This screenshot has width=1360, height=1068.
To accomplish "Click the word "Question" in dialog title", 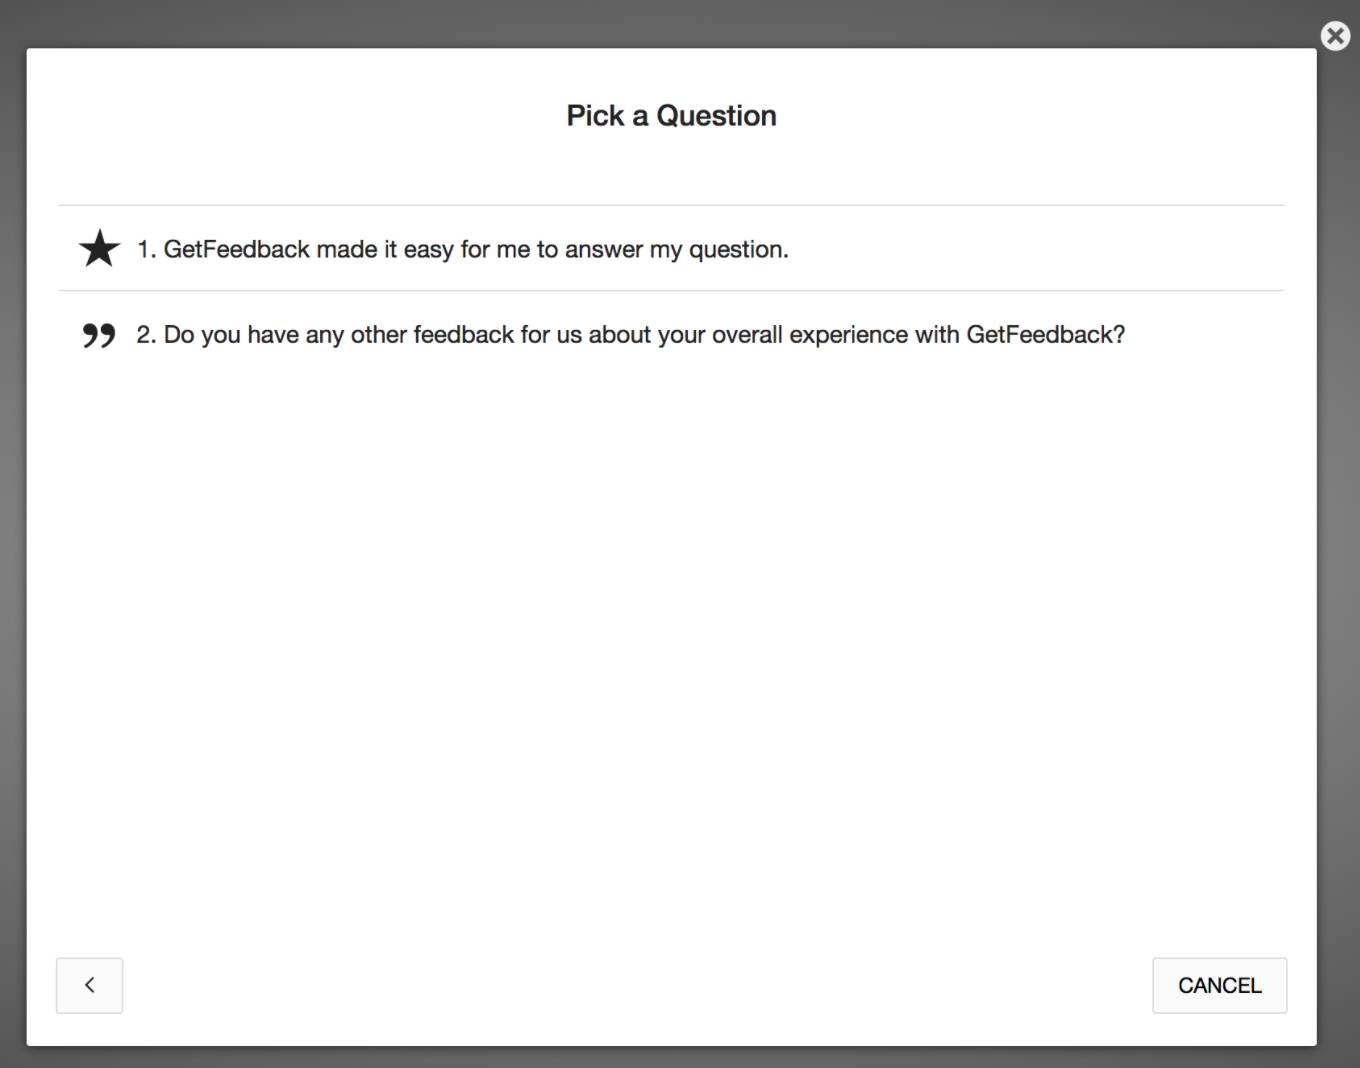I will tap(716, 116).
